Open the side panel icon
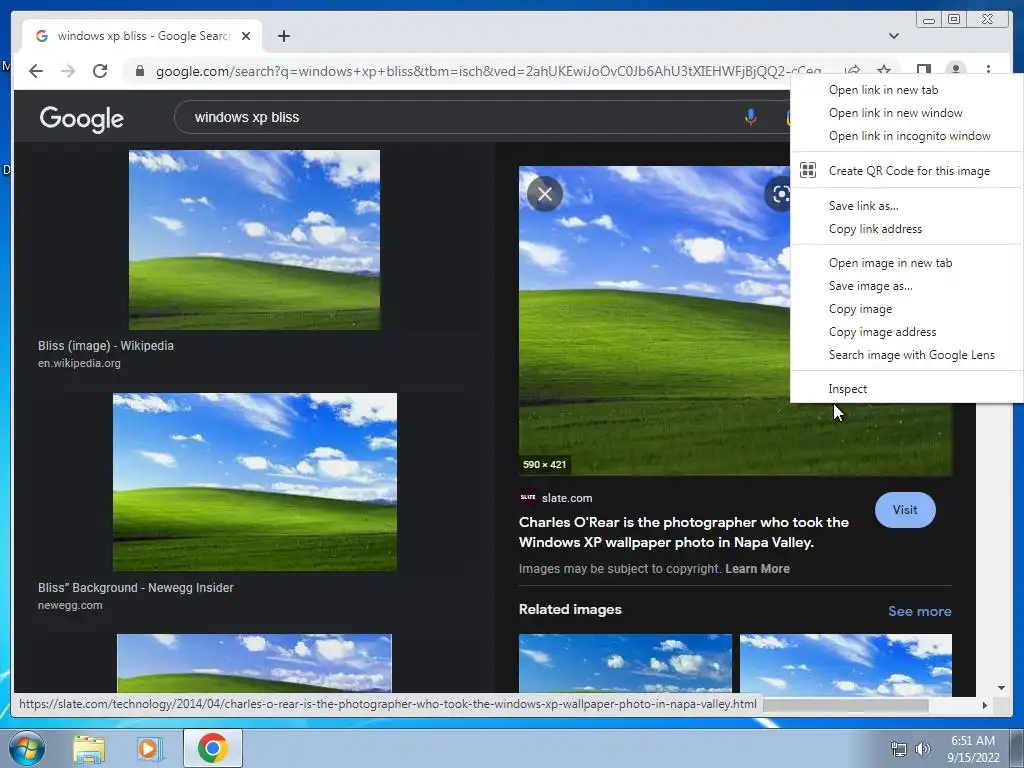1024x768 pixels. click(x=923, y=70)
